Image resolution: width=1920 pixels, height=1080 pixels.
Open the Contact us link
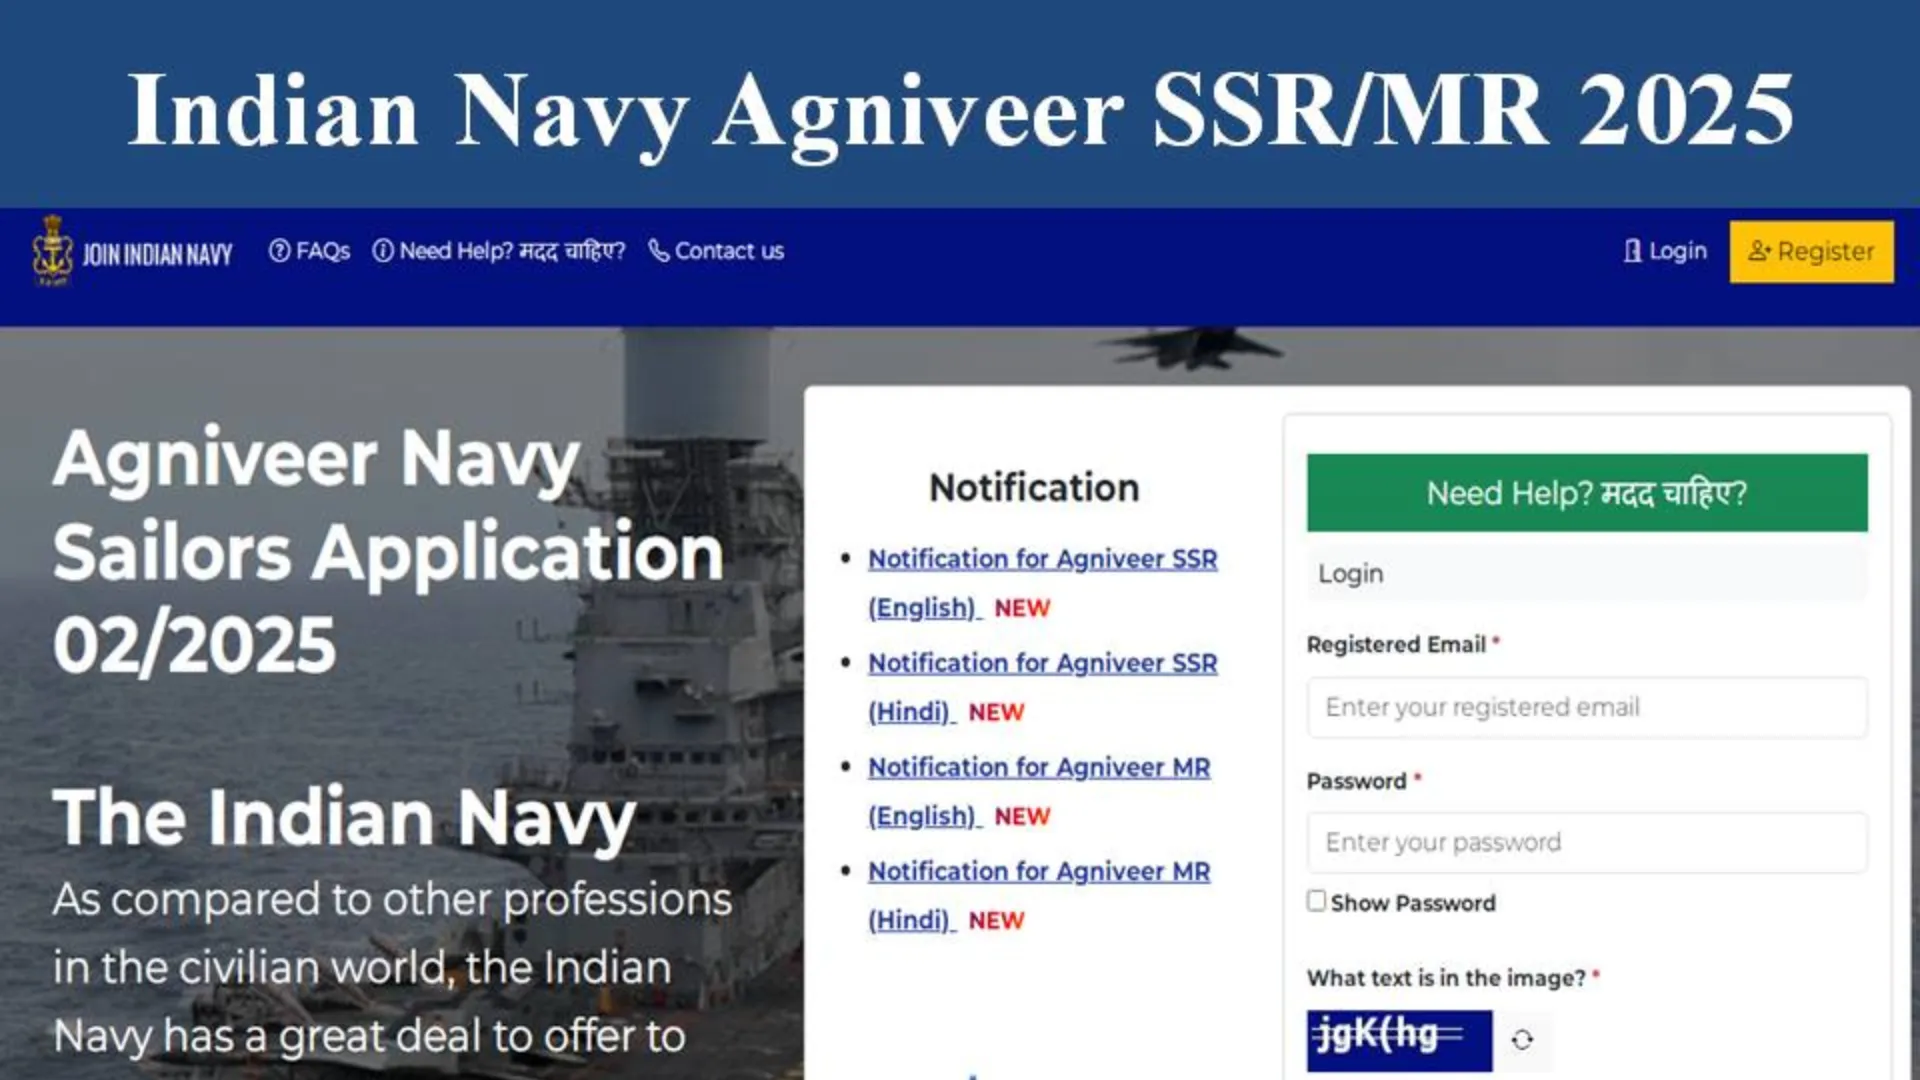pos(716,251)
